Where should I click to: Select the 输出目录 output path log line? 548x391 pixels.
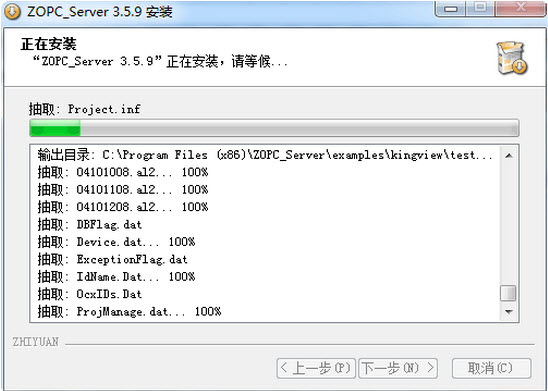click(x=265, y=155)
